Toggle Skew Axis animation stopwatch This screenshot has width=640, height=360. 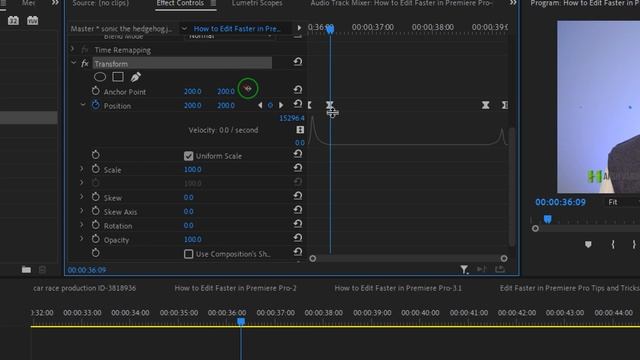click(x=96, y=211)
